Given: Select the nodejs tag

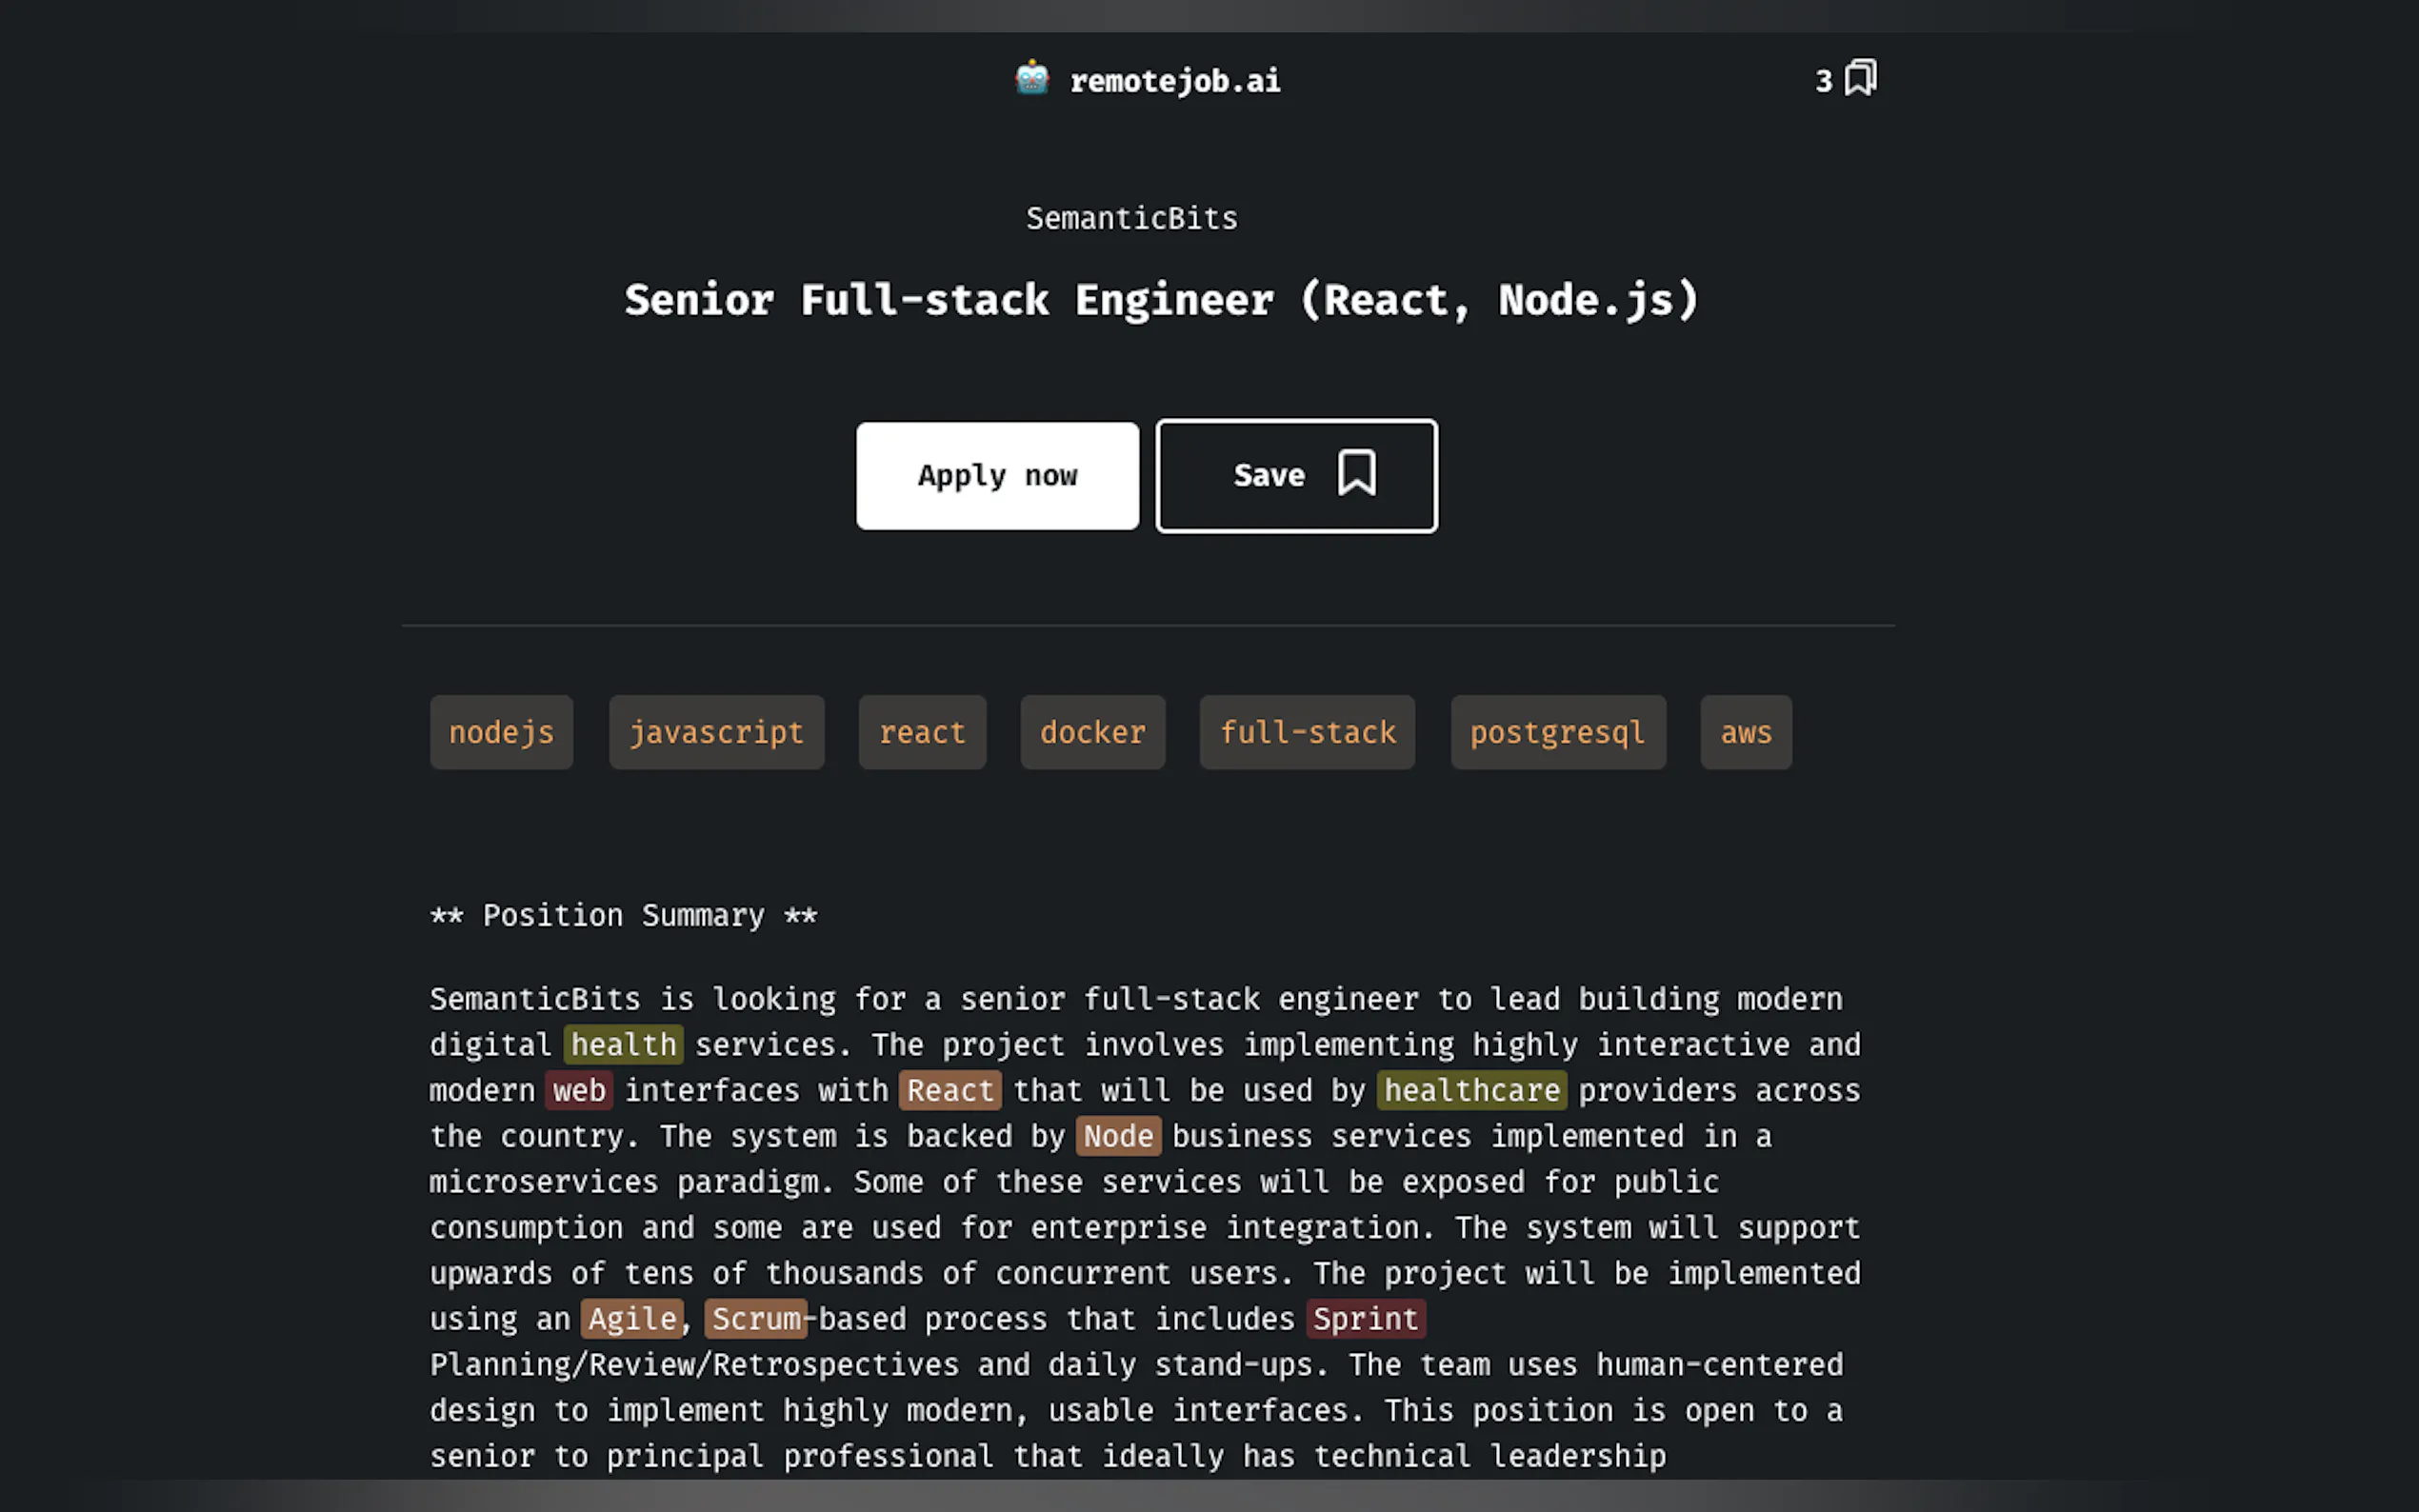Looking at the screenshot, I should pyautogui.click(x=501, y=732).
